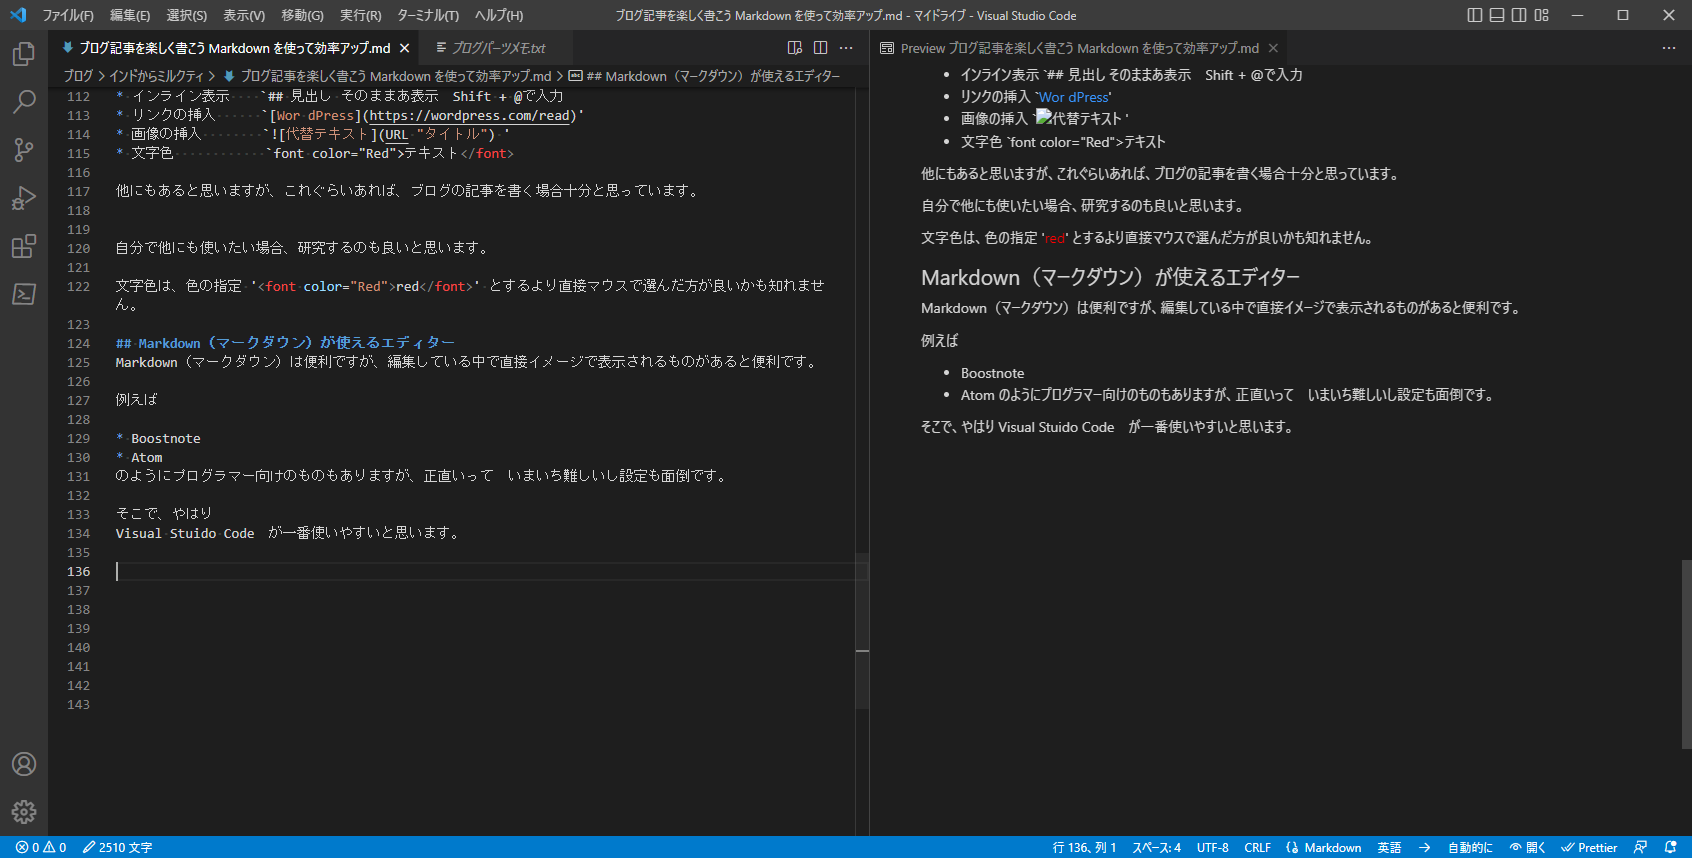Open the Source Control view

24,150
